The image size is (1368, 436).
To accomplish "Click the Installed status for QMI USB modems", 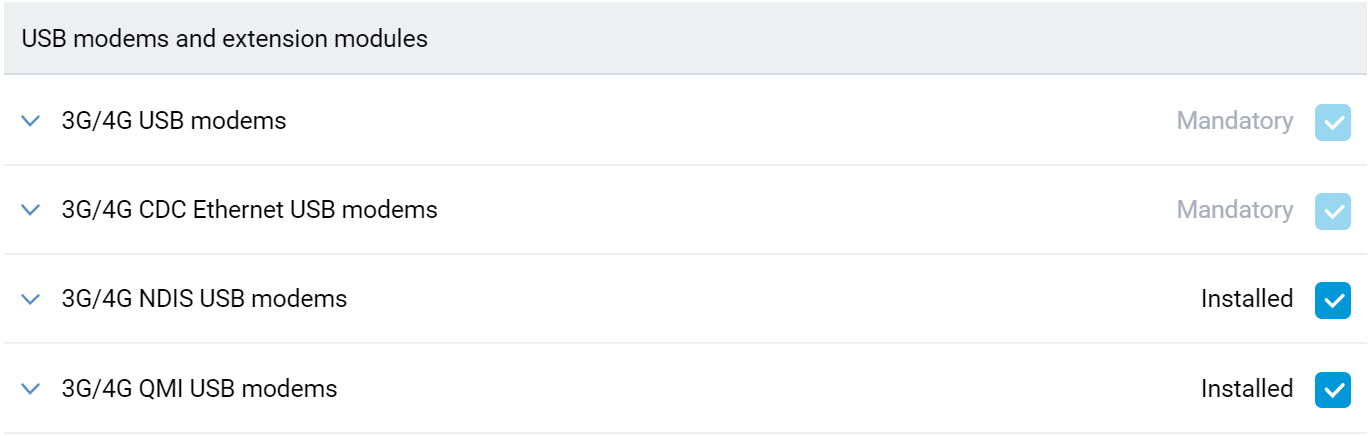I will pyautogui.click(x=1246, y=388).
